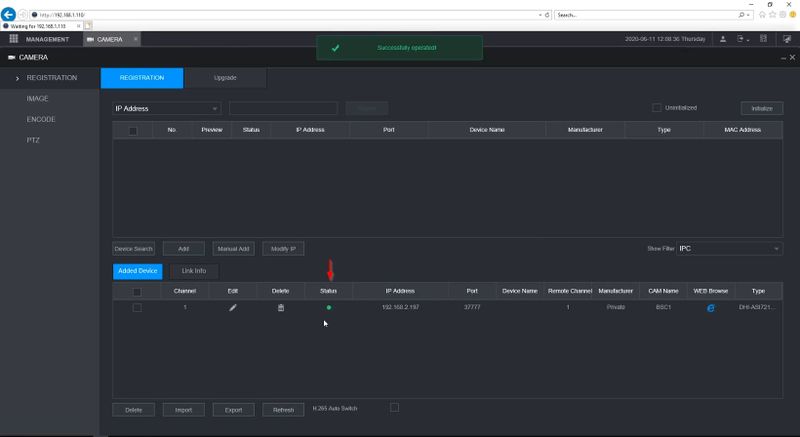The width and height of the screenshot is (800, 437).
Task: Click the bottom Delete button
Action: point(134,410)
